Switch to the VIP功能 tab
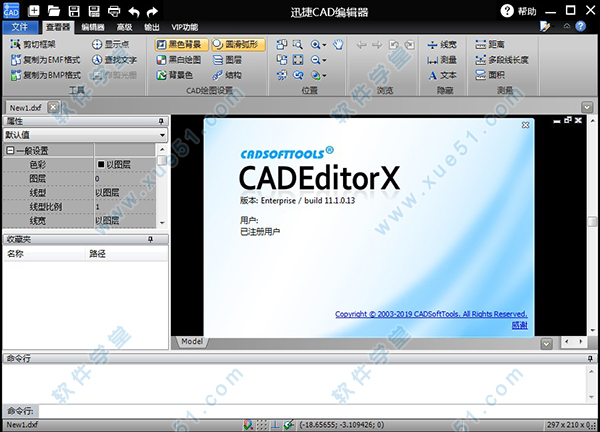The width and height of the screenshot is (600, 432). (184, 27)
